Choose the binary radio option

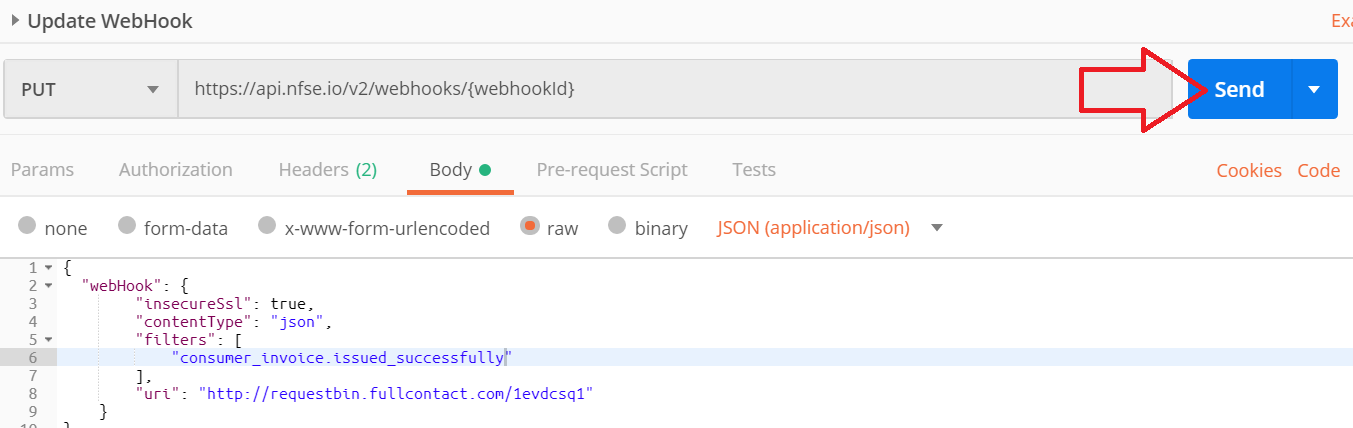[x=617, y=227]
